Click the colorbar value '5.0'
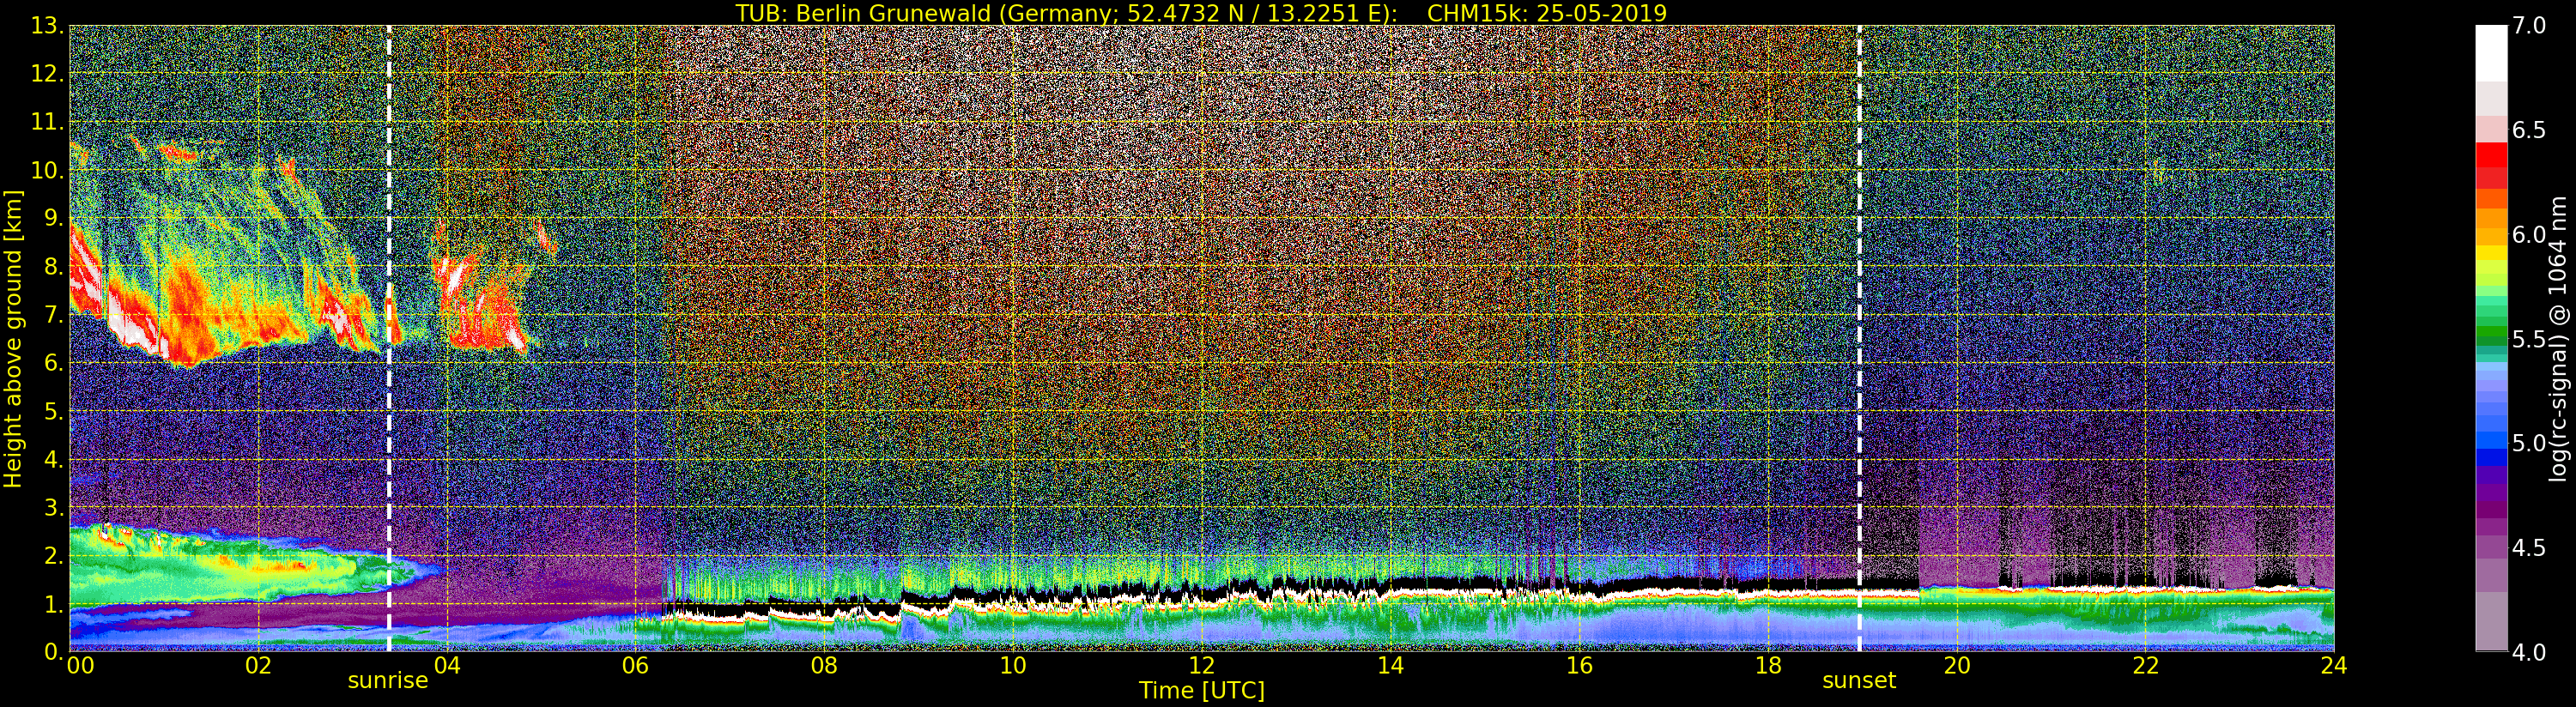Viewport: 2576px width, 707px height. click(2529, 443)
